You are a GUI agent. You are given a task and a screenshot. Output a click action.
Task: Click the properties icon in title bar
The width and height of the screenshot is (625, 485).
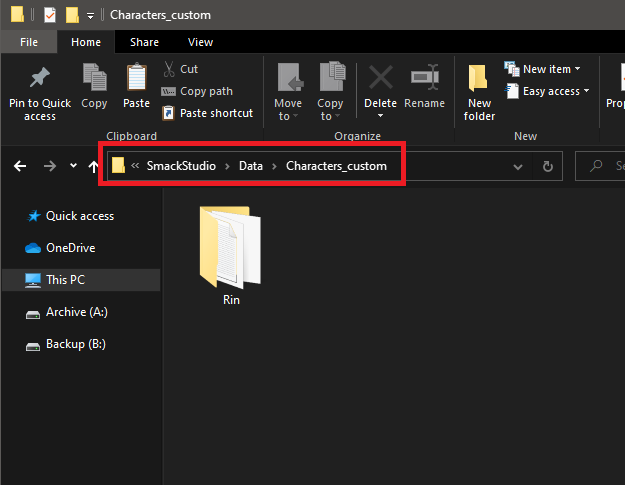(x=50, y=15)
